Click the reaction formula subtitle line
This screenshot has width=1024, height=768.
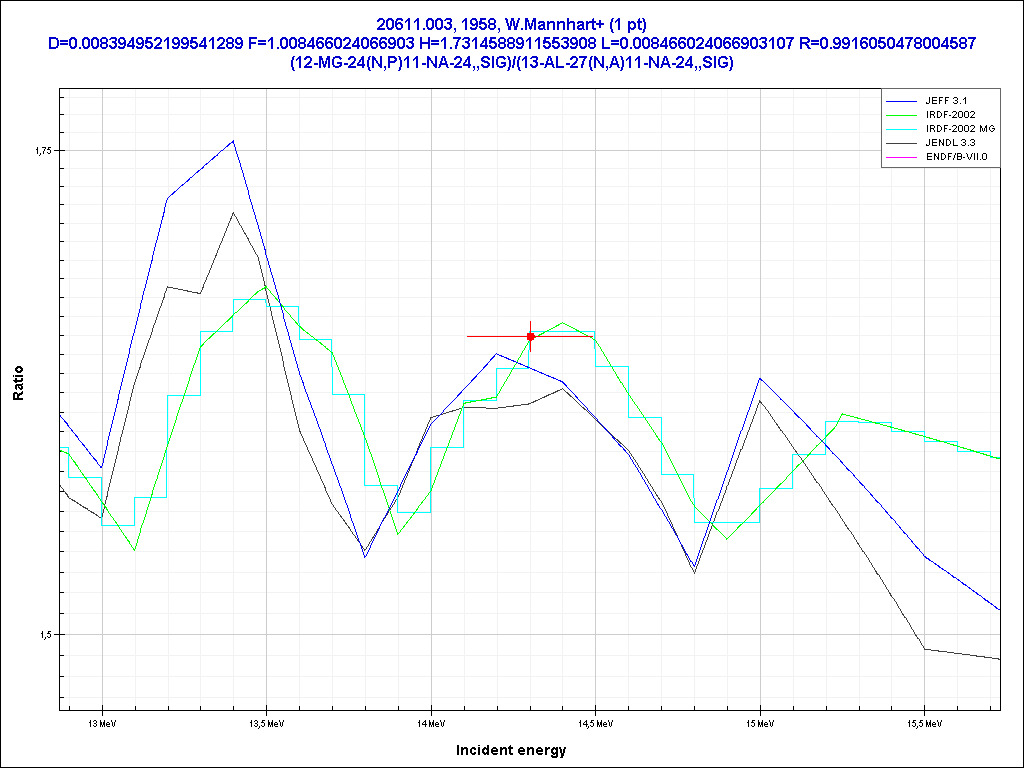tap(511, 63)
